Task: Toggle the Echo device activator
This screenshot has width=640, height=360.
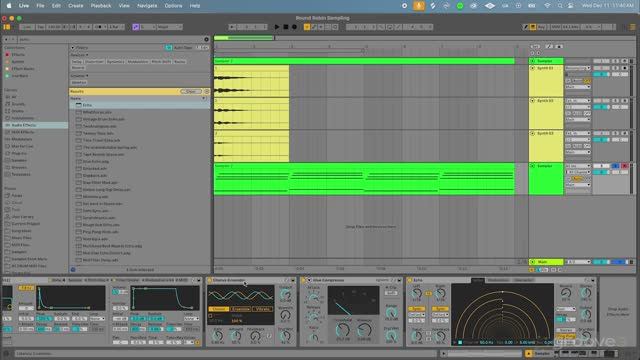Action: pyautogui.click(x=410, y=280)
